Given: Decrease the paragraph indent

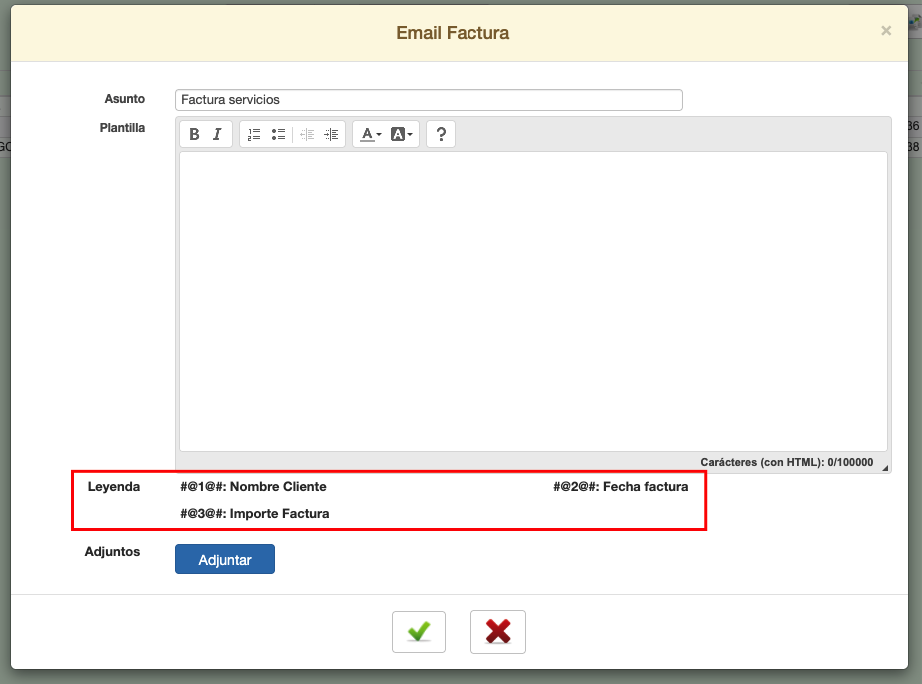Looking at the screenshot, I should pyautogui.click(x=307, y=134).
